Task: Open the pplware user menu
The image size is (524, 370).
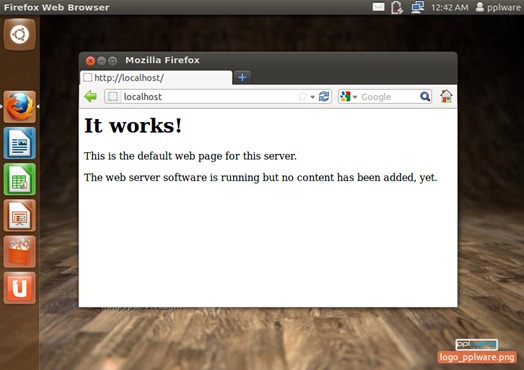Action: coord(498,7)
